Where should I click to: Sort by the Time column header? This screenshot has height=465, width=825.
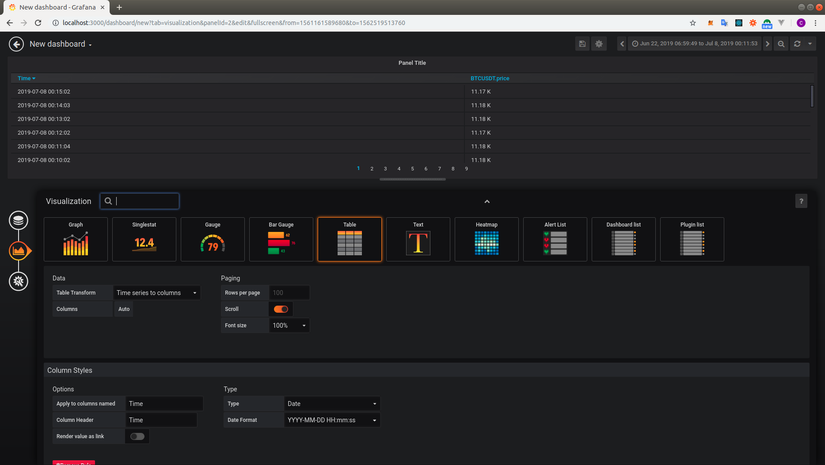coord(26,78)
